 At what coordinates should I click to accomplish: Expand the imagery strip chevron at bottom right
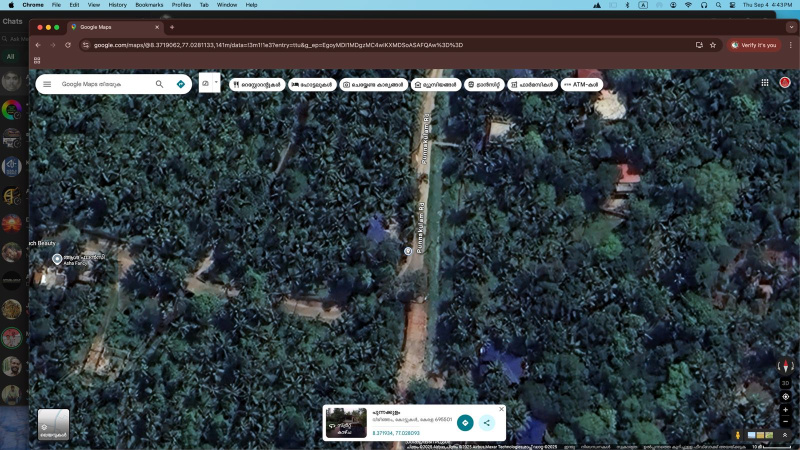coord(785,435)
